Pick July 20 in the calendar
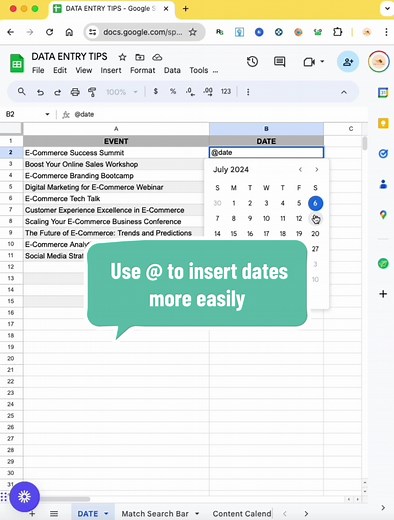This screenshot has height=520, width=394. click(315, 234)
